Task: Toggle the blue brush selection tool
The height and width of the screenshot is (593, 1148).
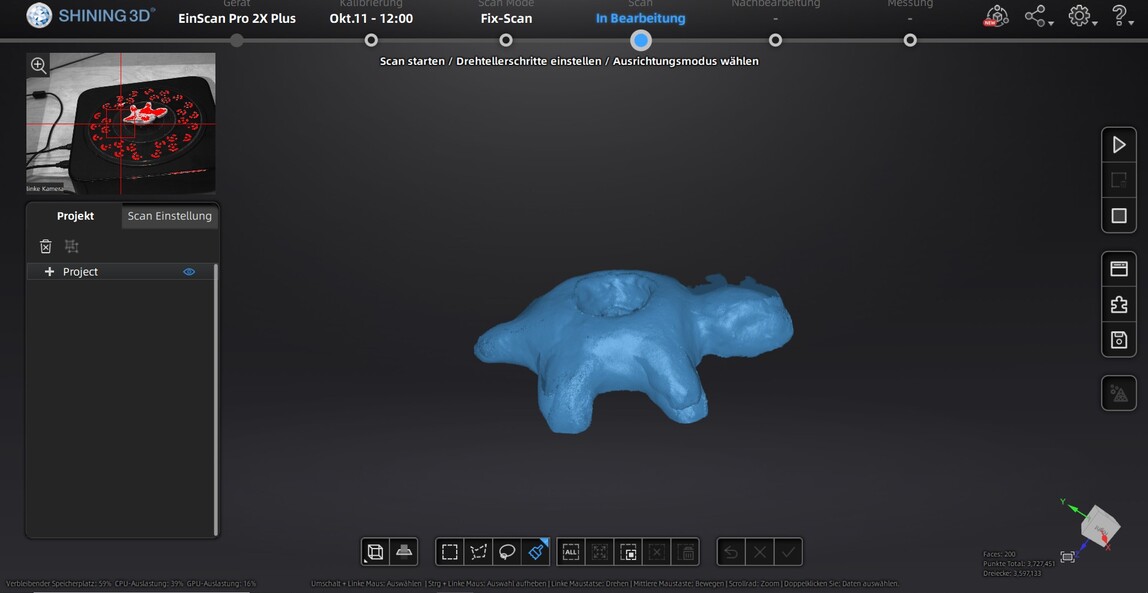Action: click(535, 552)
